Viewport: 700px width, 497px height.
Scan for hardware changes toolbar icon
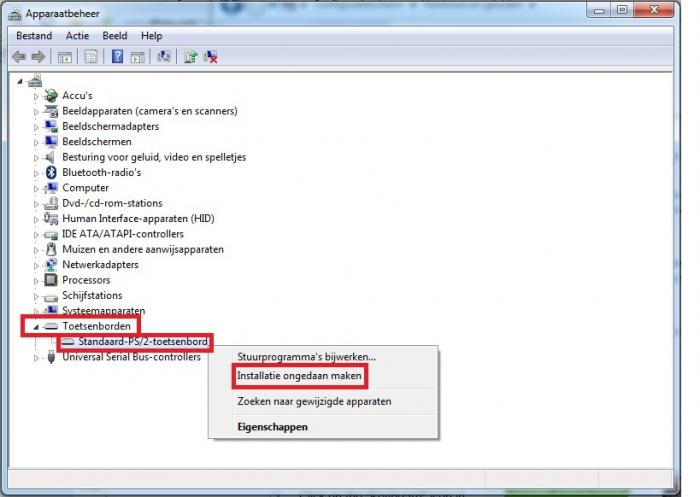(164, 56)
